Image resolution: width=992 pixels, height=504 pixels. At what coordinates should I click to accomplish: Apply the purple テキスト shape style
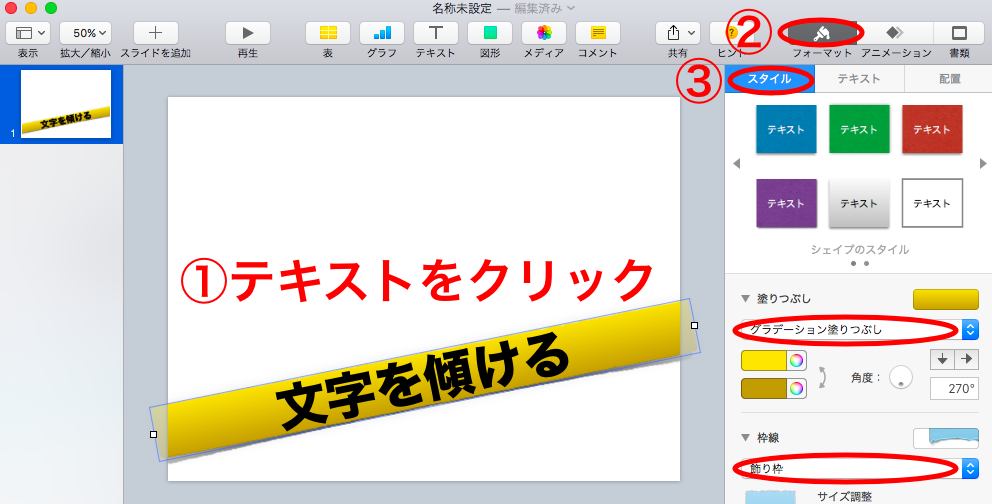coord(786,203)
